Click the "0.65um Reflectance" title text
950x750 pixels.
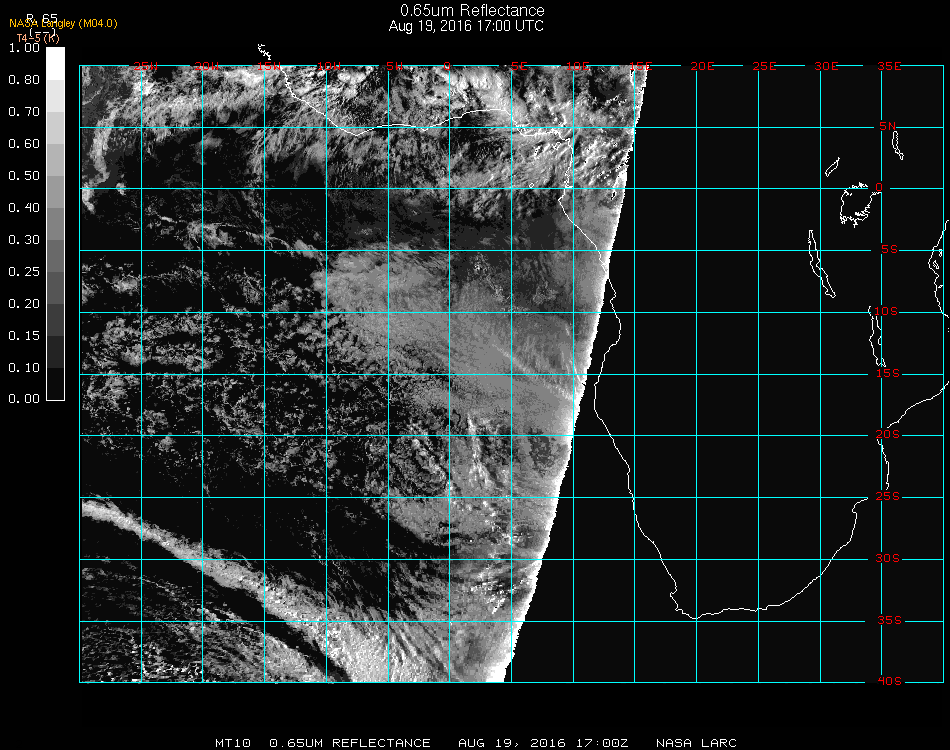[472, 10]
